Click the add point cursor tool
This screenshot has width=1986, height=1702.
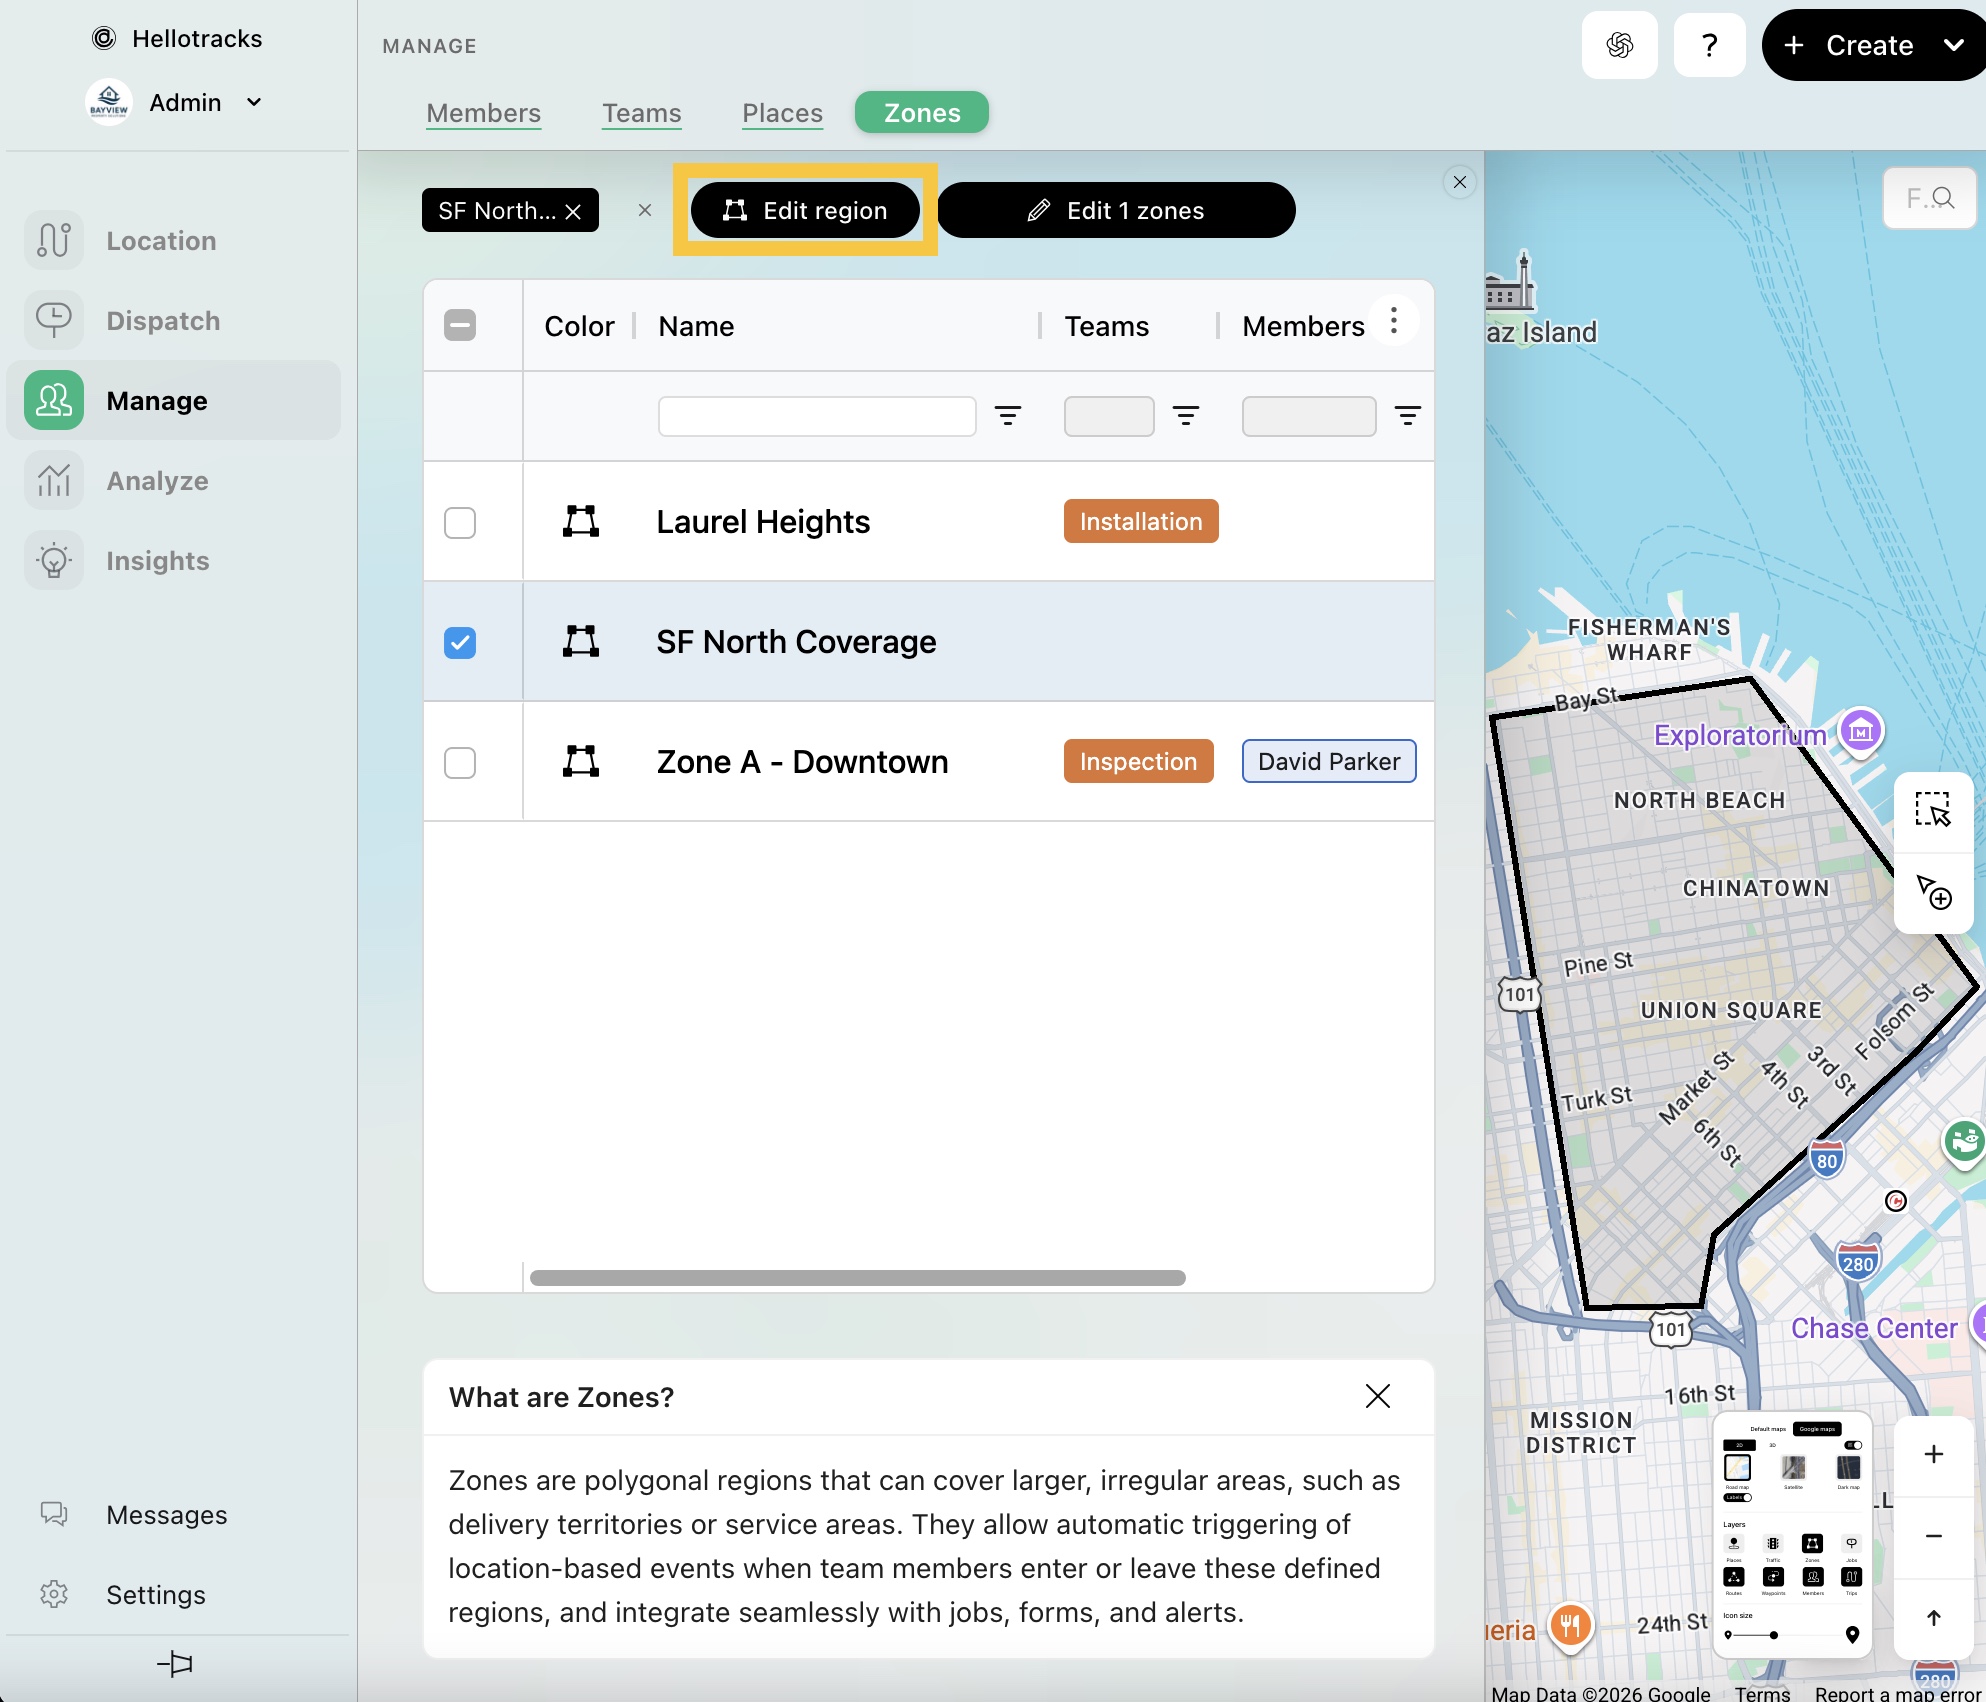(x=1933, y=892)
